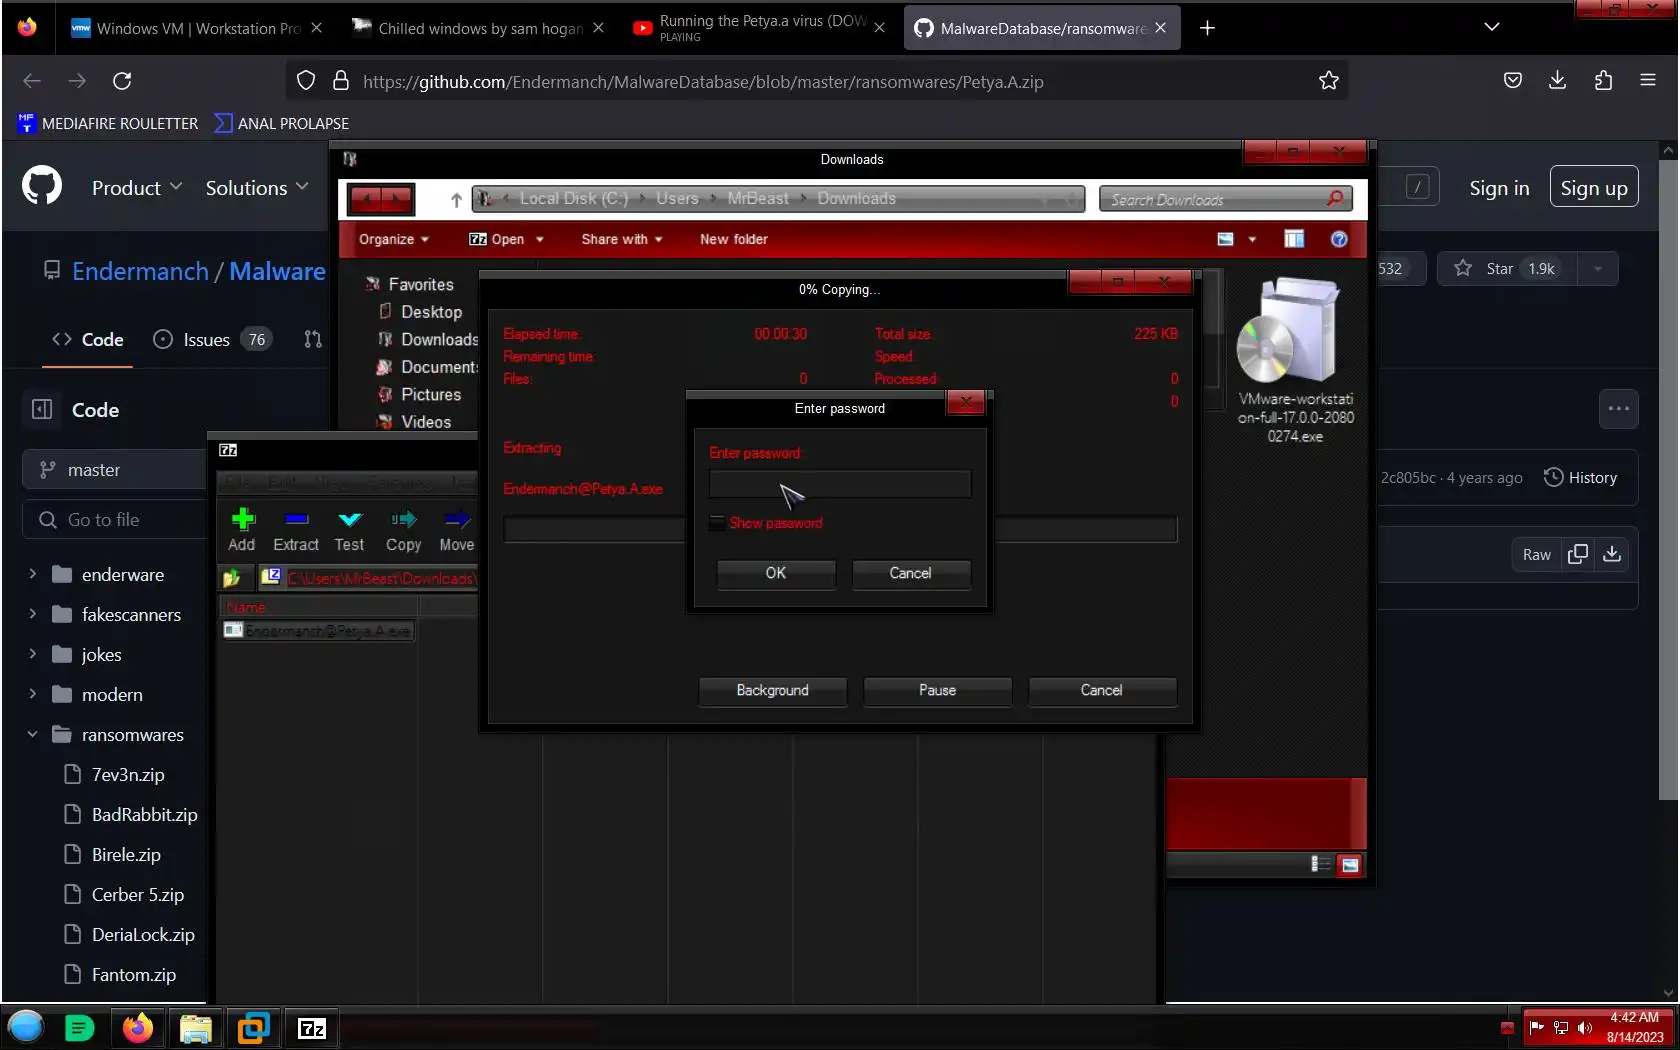Screen dimensions: 1680x1050
Task: Download the raw file icon next to Raw
Action: (1612, 554)
